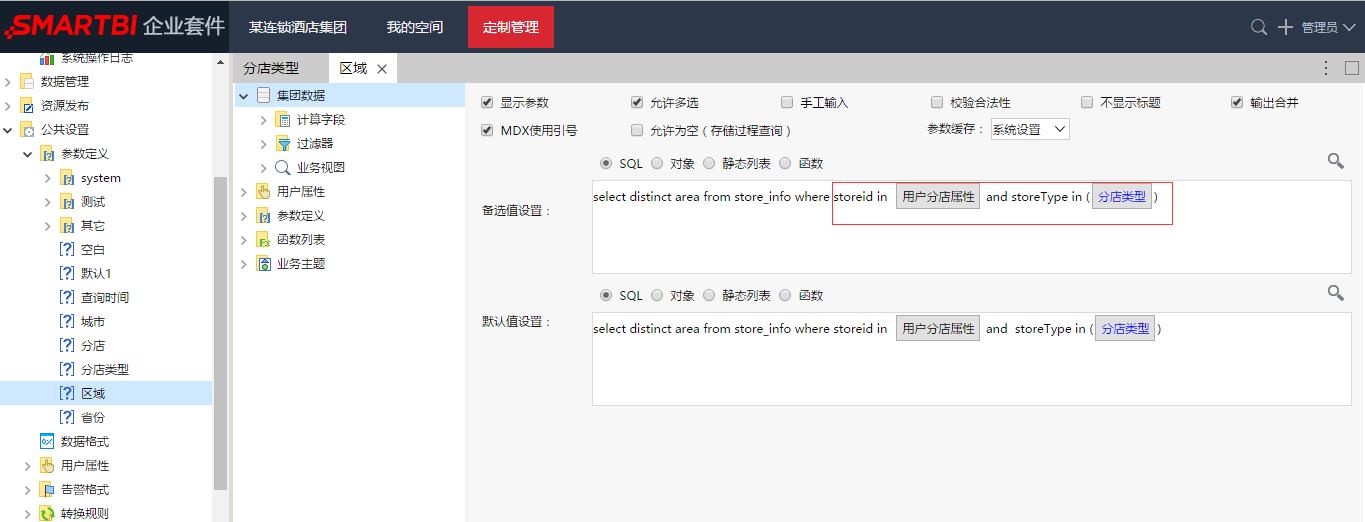Open 资源发布 in left sidebar
The width and height of the screenshot is (1365, 522).
64,106
